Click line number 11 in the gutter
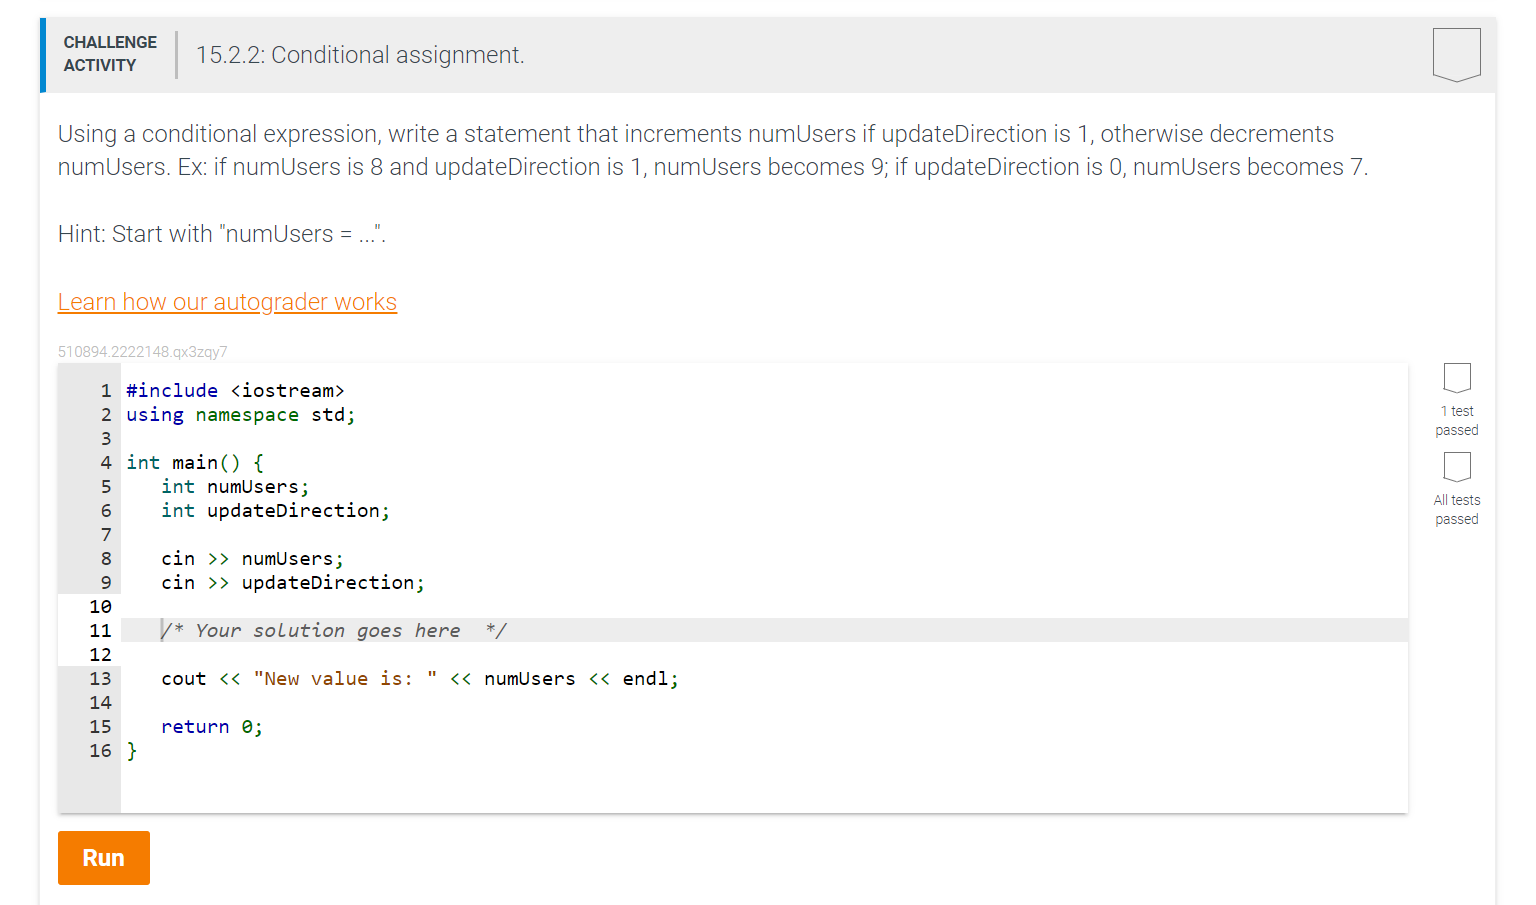Viewport: 1536px width, 905px height. pos(100,630)
